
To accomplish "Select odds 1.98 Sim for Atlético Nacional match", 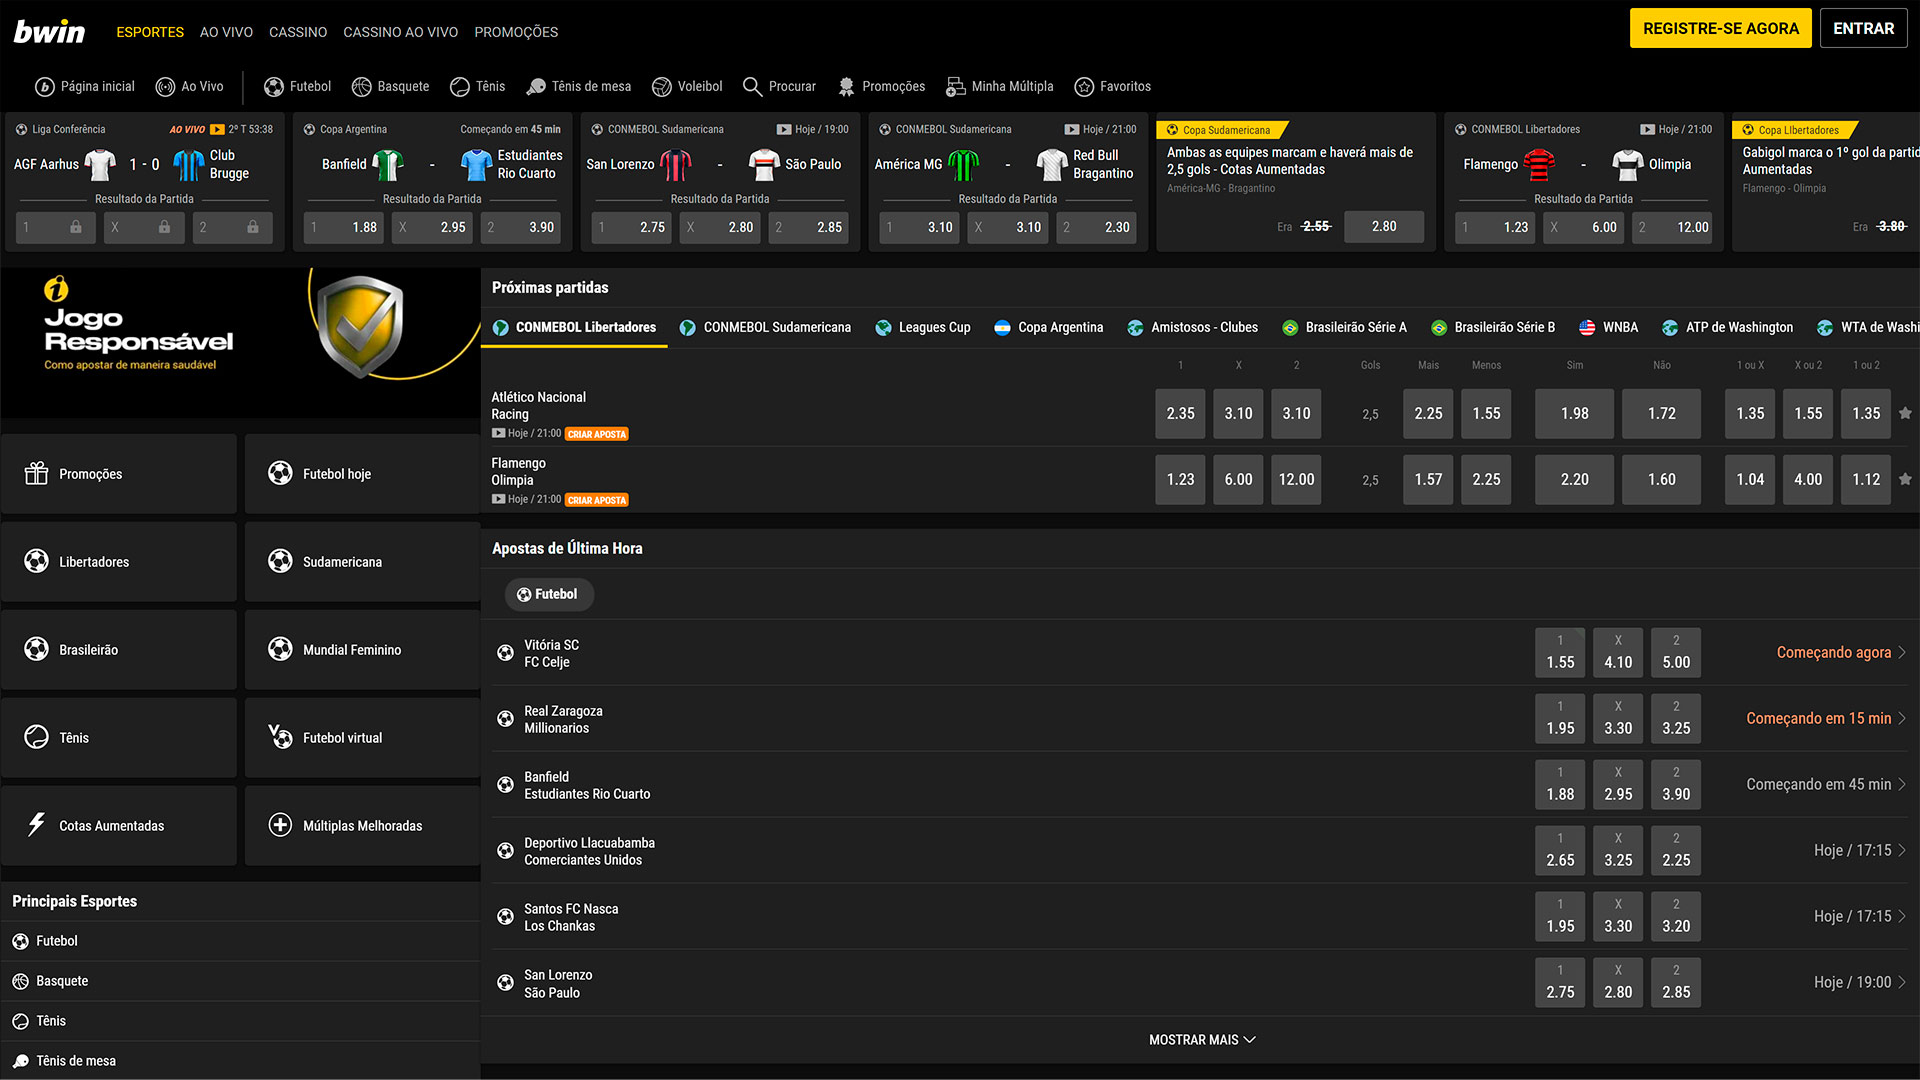I will (x=1574, y=413).
